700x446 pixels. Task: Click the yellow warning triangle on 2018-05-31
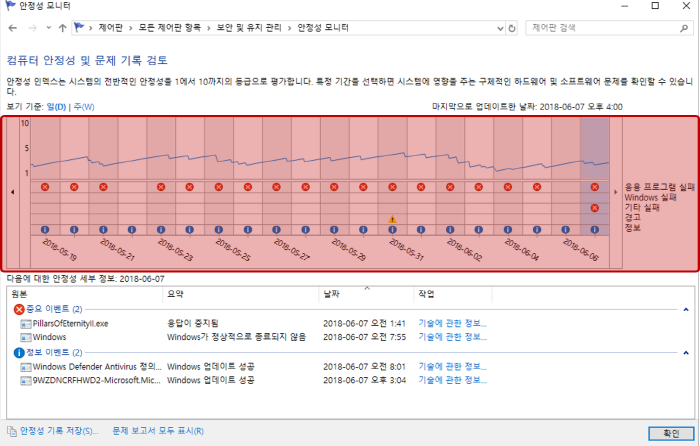pyautogui.click(x=392, y=219)
